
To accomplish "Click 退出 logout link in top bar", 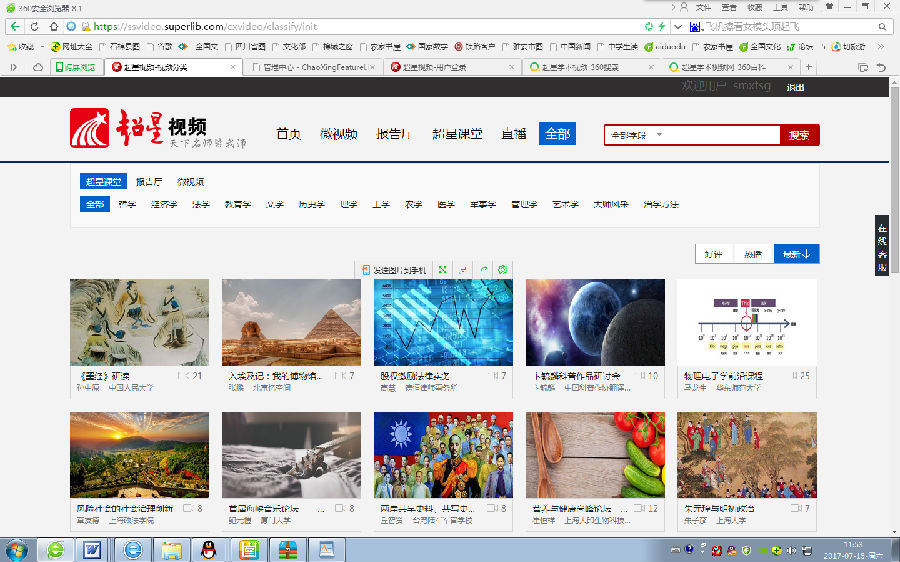I will (795, 87).
